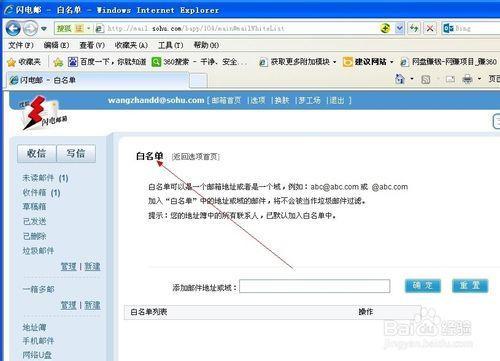Click 管理 link under 一箱多邮
The width and height of the screenshot is (500, 361).
[x=69, y=305]
